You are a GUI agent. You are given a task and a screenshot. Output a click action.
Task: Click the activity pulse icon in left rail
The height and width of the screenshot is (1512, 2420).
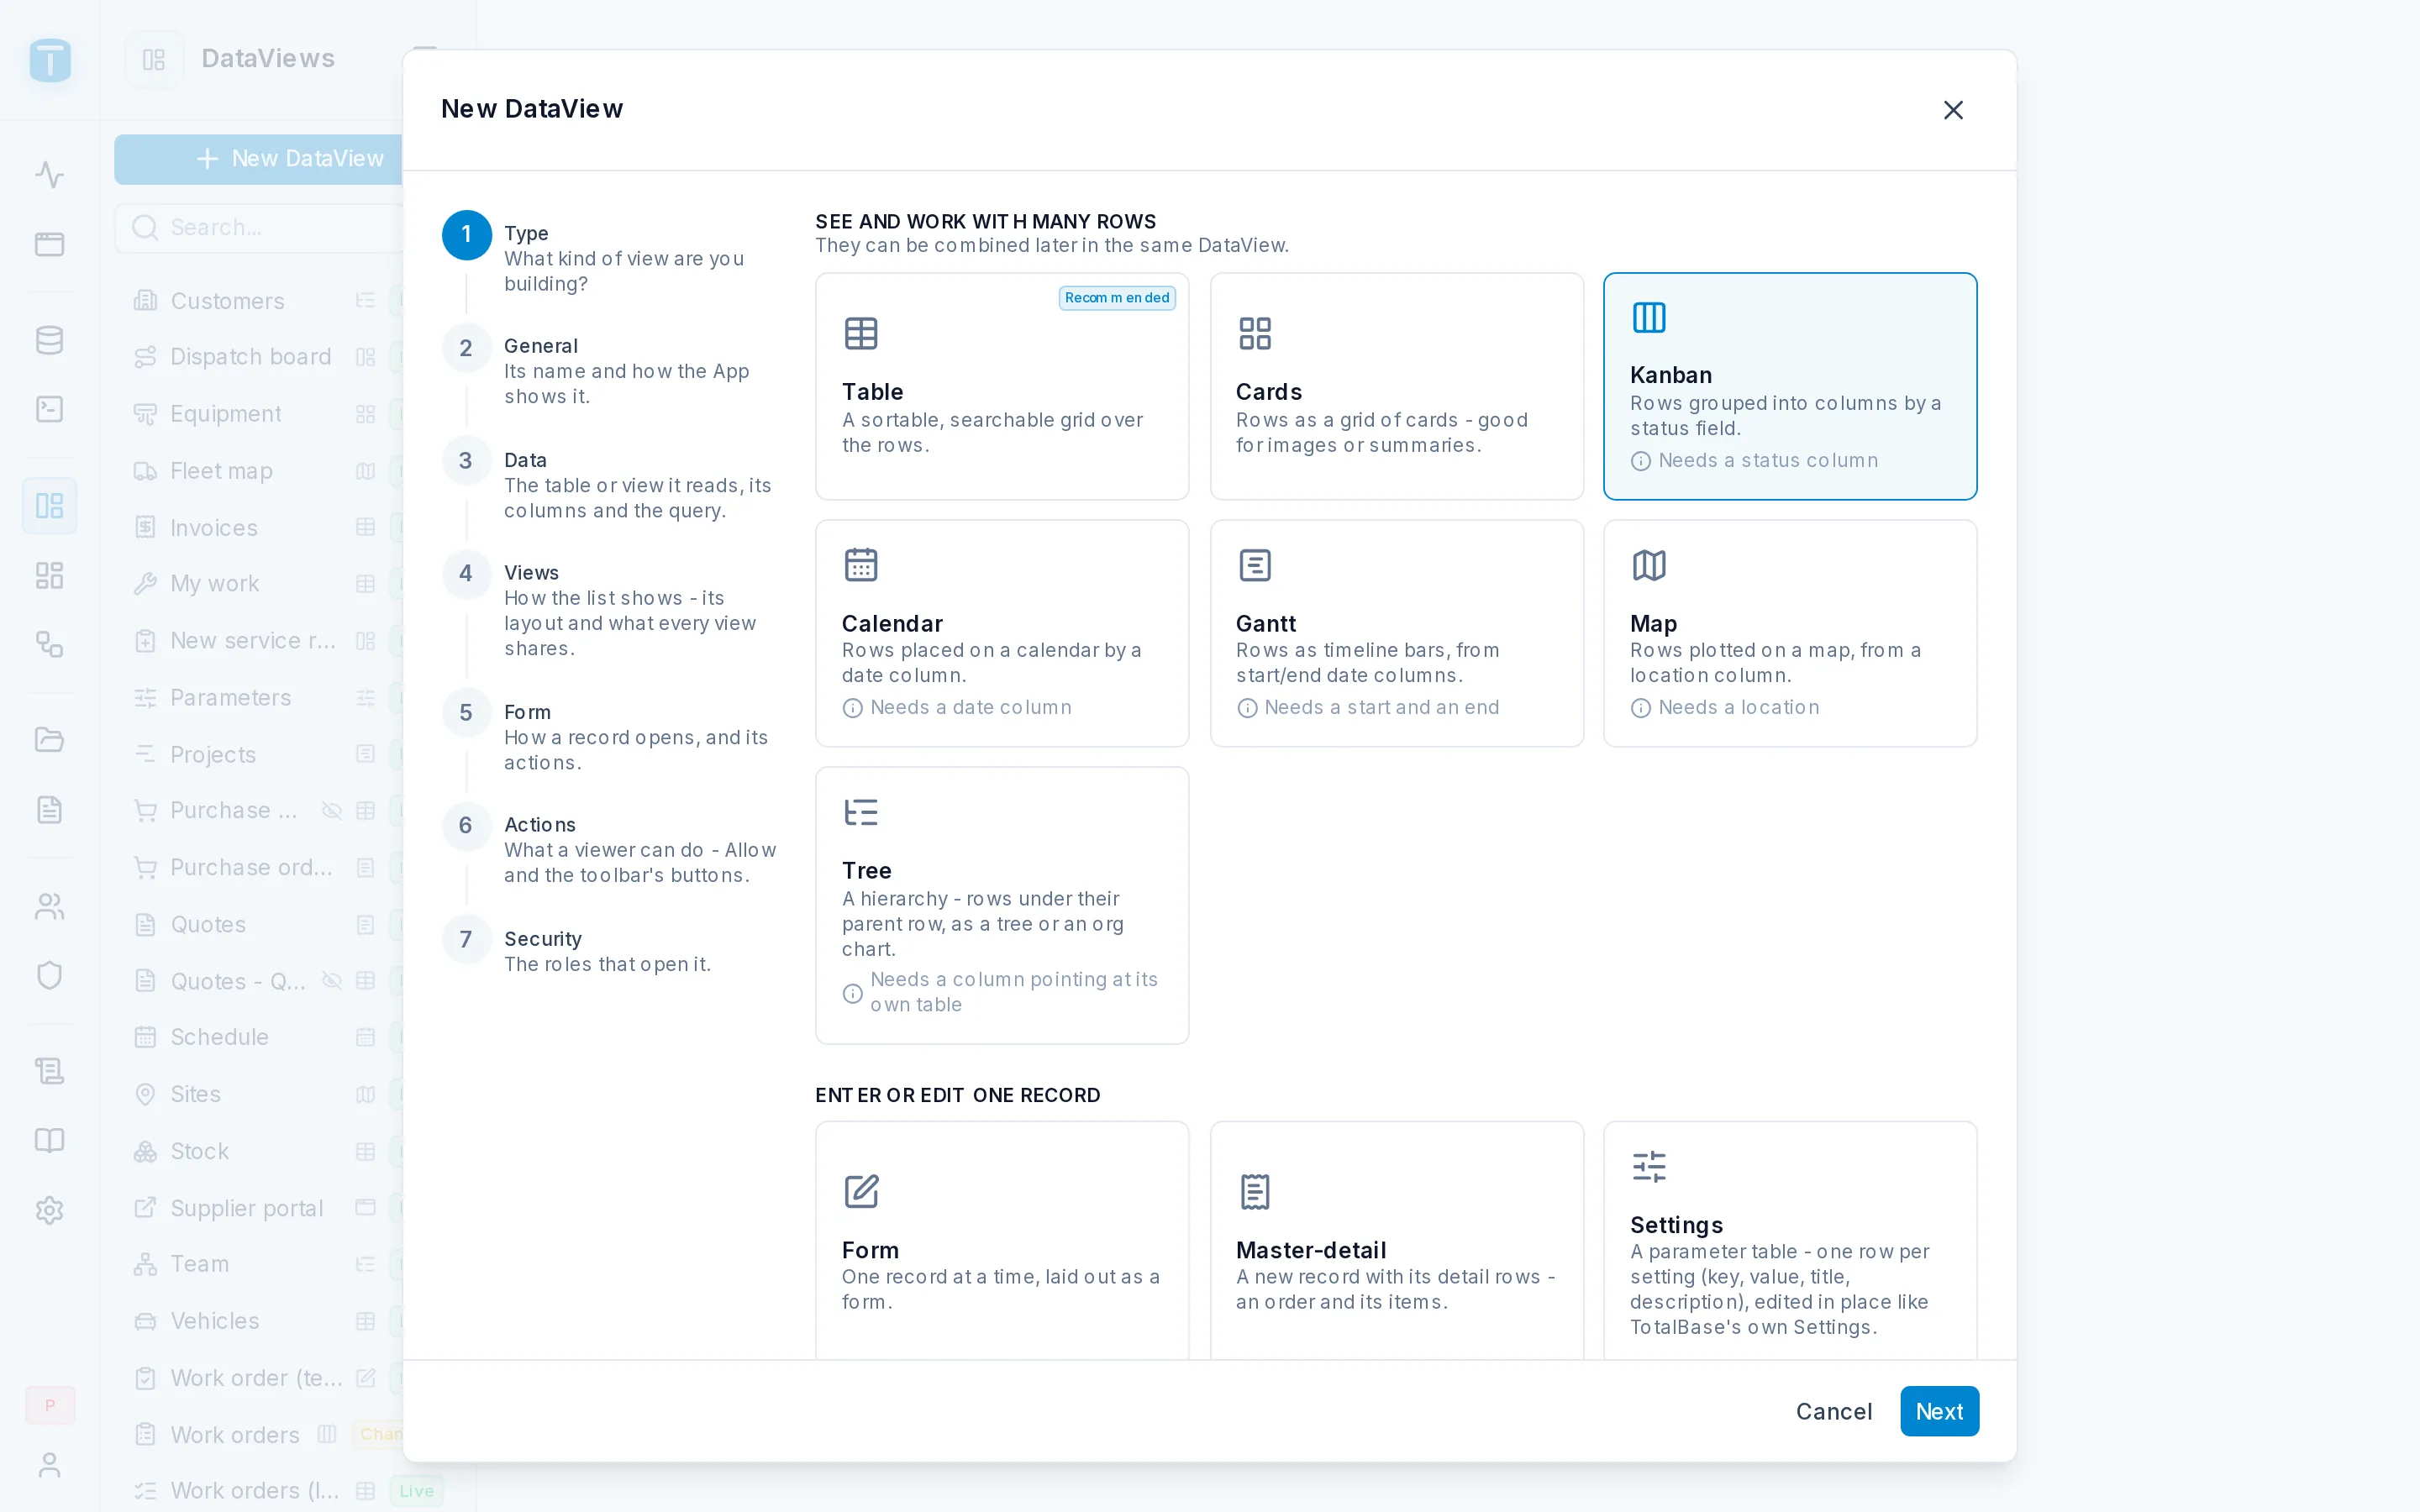(x=49, y=175)
